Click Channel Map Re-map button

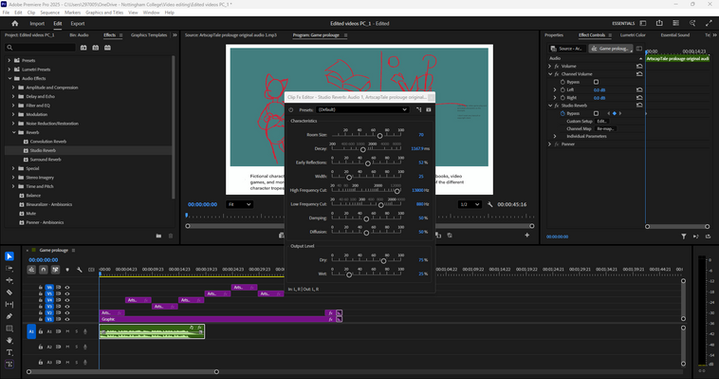click(605, 129)
